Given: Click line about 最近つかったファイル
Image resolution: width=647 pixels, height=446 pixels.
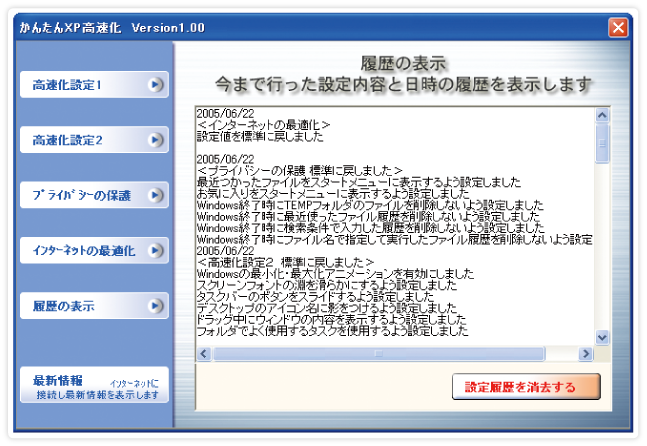Looking at the screenshot, I should [x=359, y=182].
